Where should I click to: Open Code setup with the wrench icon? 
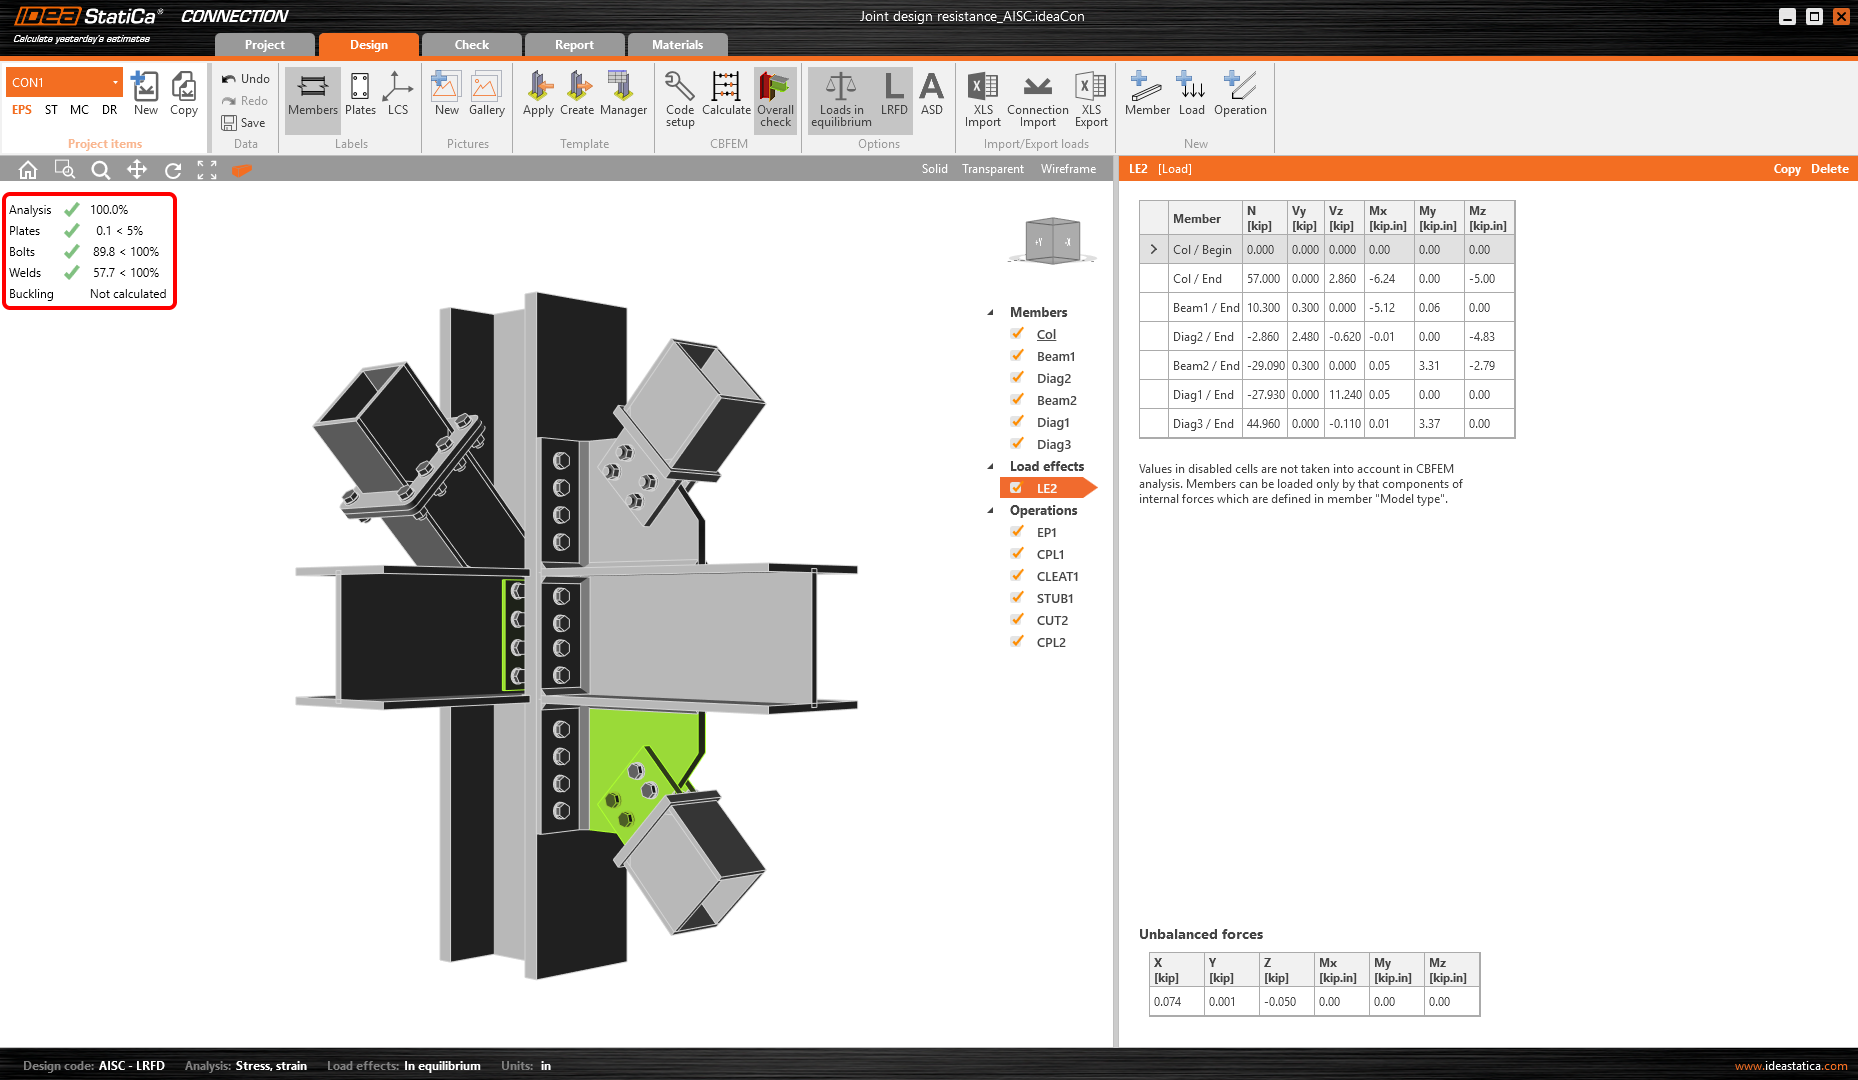click(x=680, y=97)
